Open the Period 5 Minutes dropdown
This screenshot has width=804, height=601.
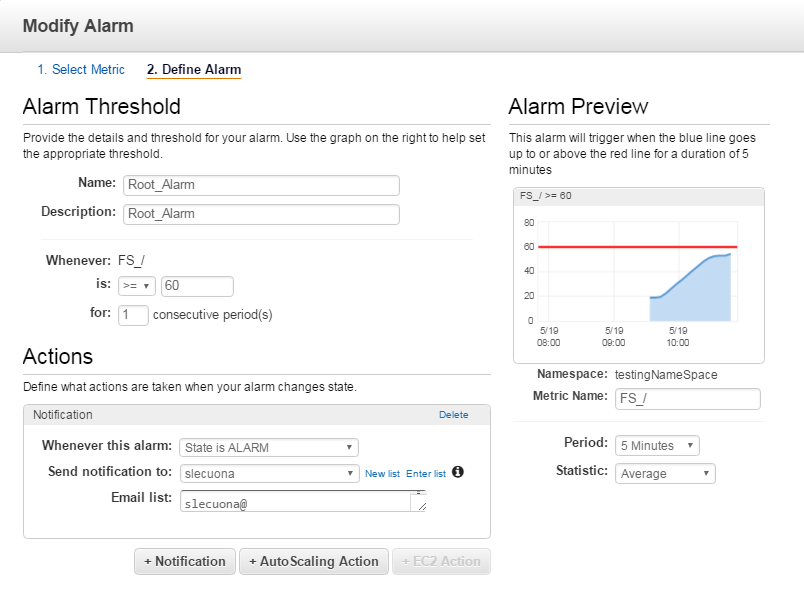click(x=657, y=445)
